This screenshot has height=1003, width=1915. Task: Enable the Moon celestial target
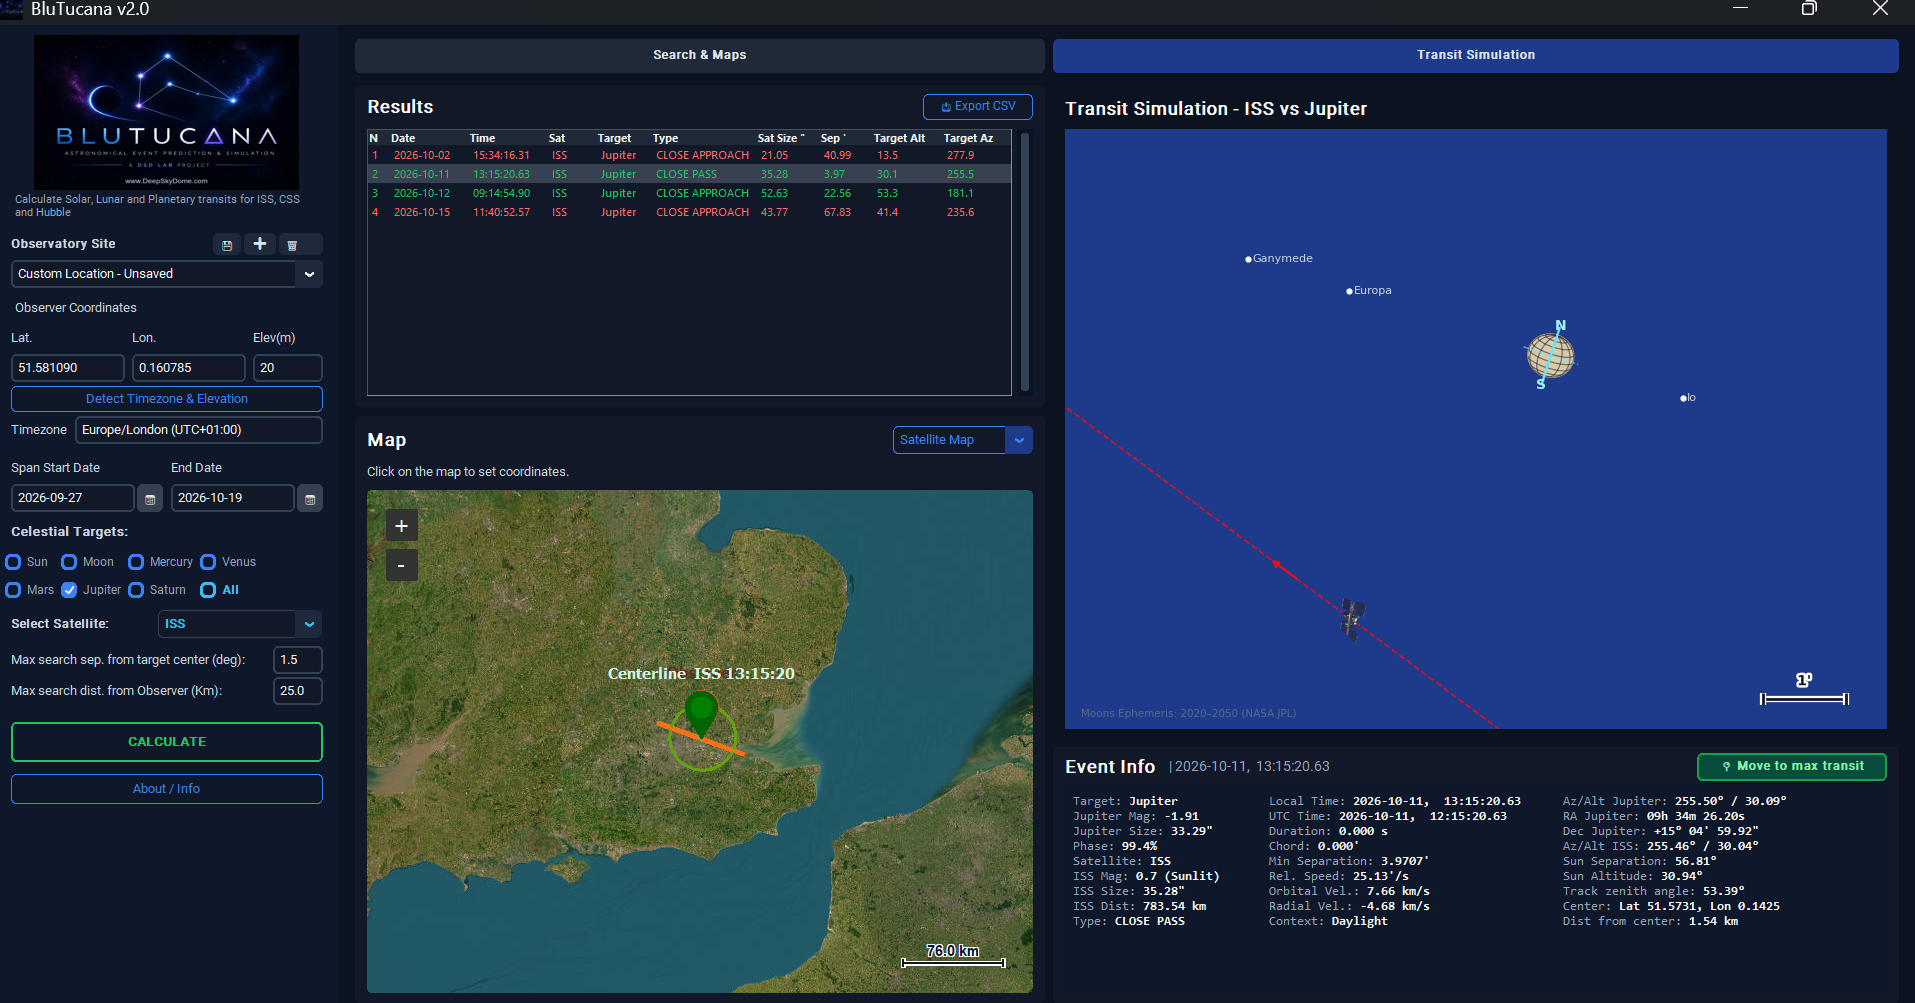coord(69,562)
